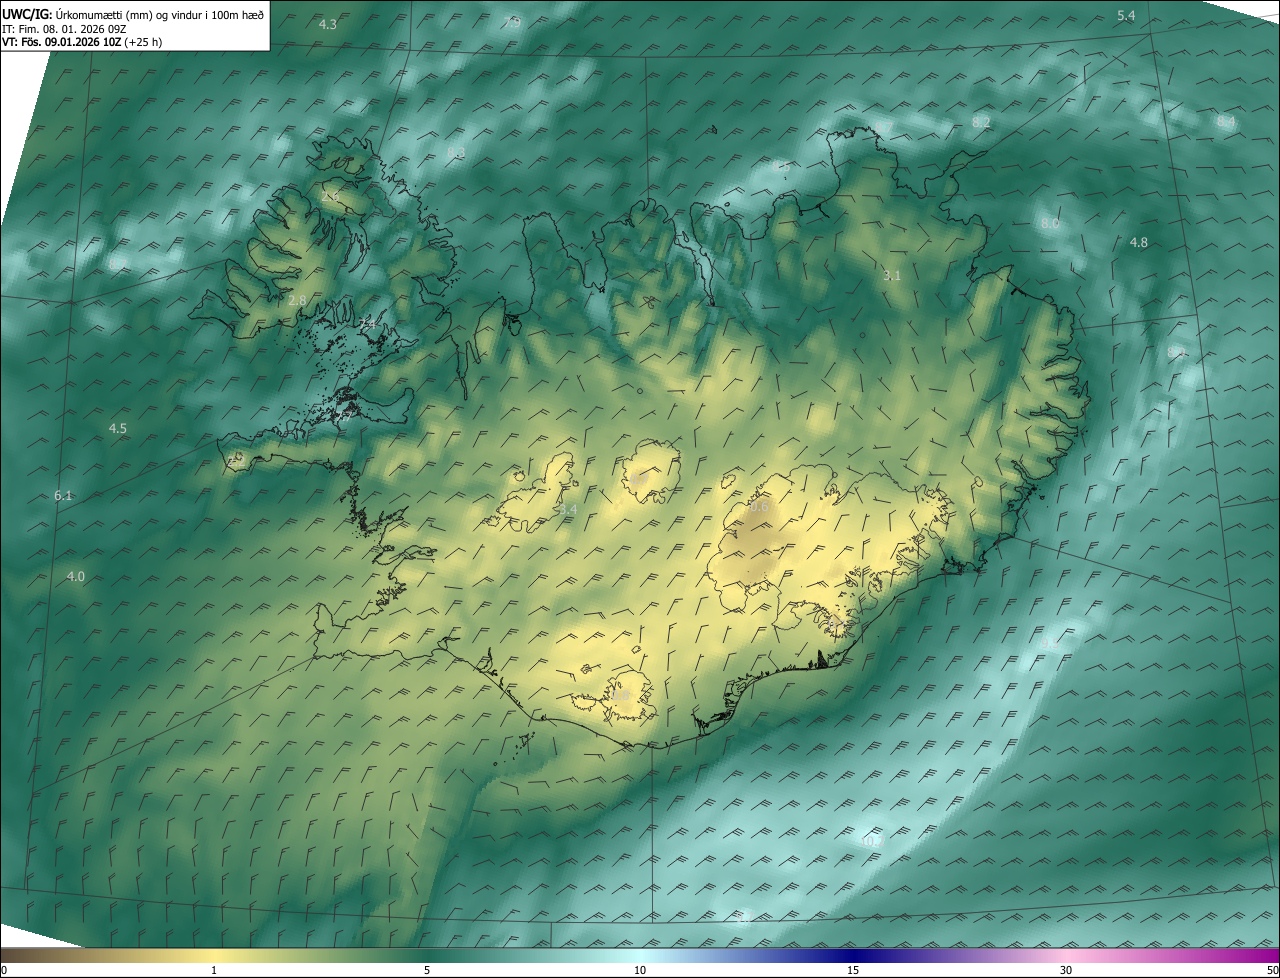The height and width of the screenshot is (978, 1280).
Task: Click the 5.4 value label on map
Action: (1126, 15)
